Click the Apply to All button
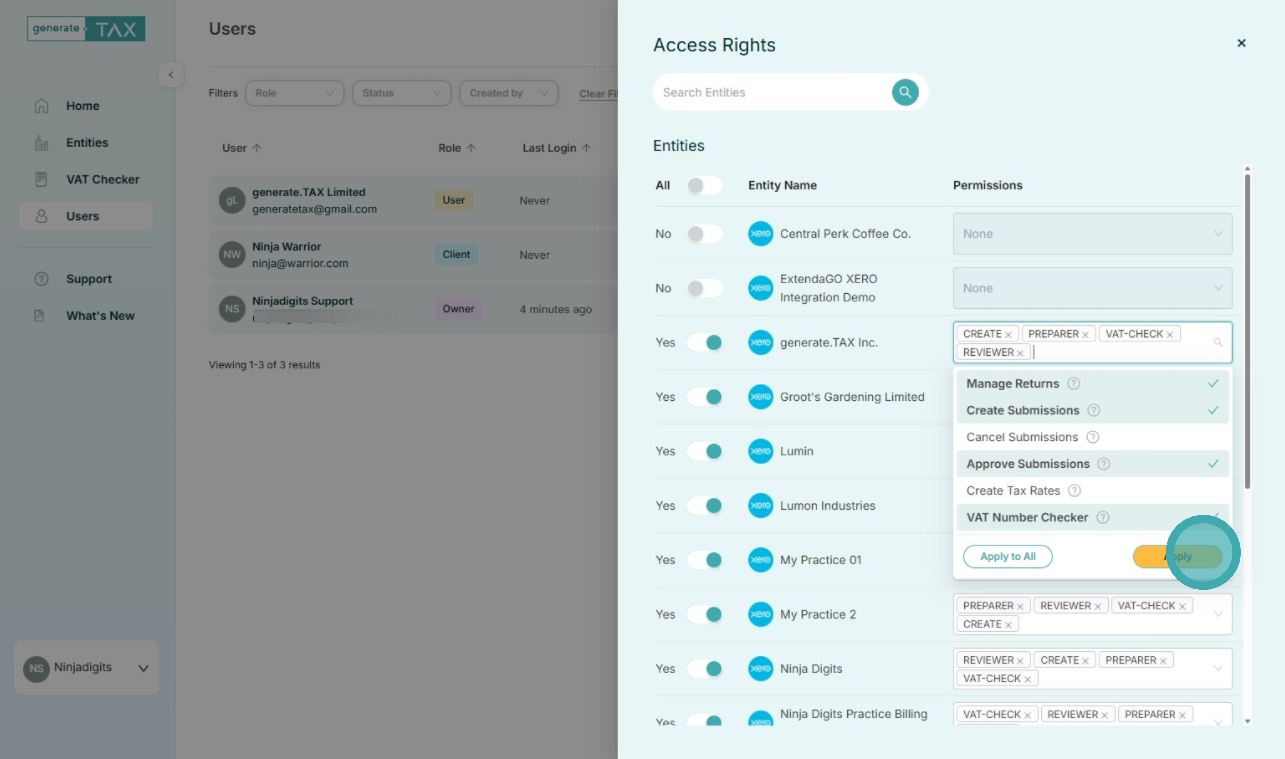The image size is (1285, 759). [x=1007, y=557]
